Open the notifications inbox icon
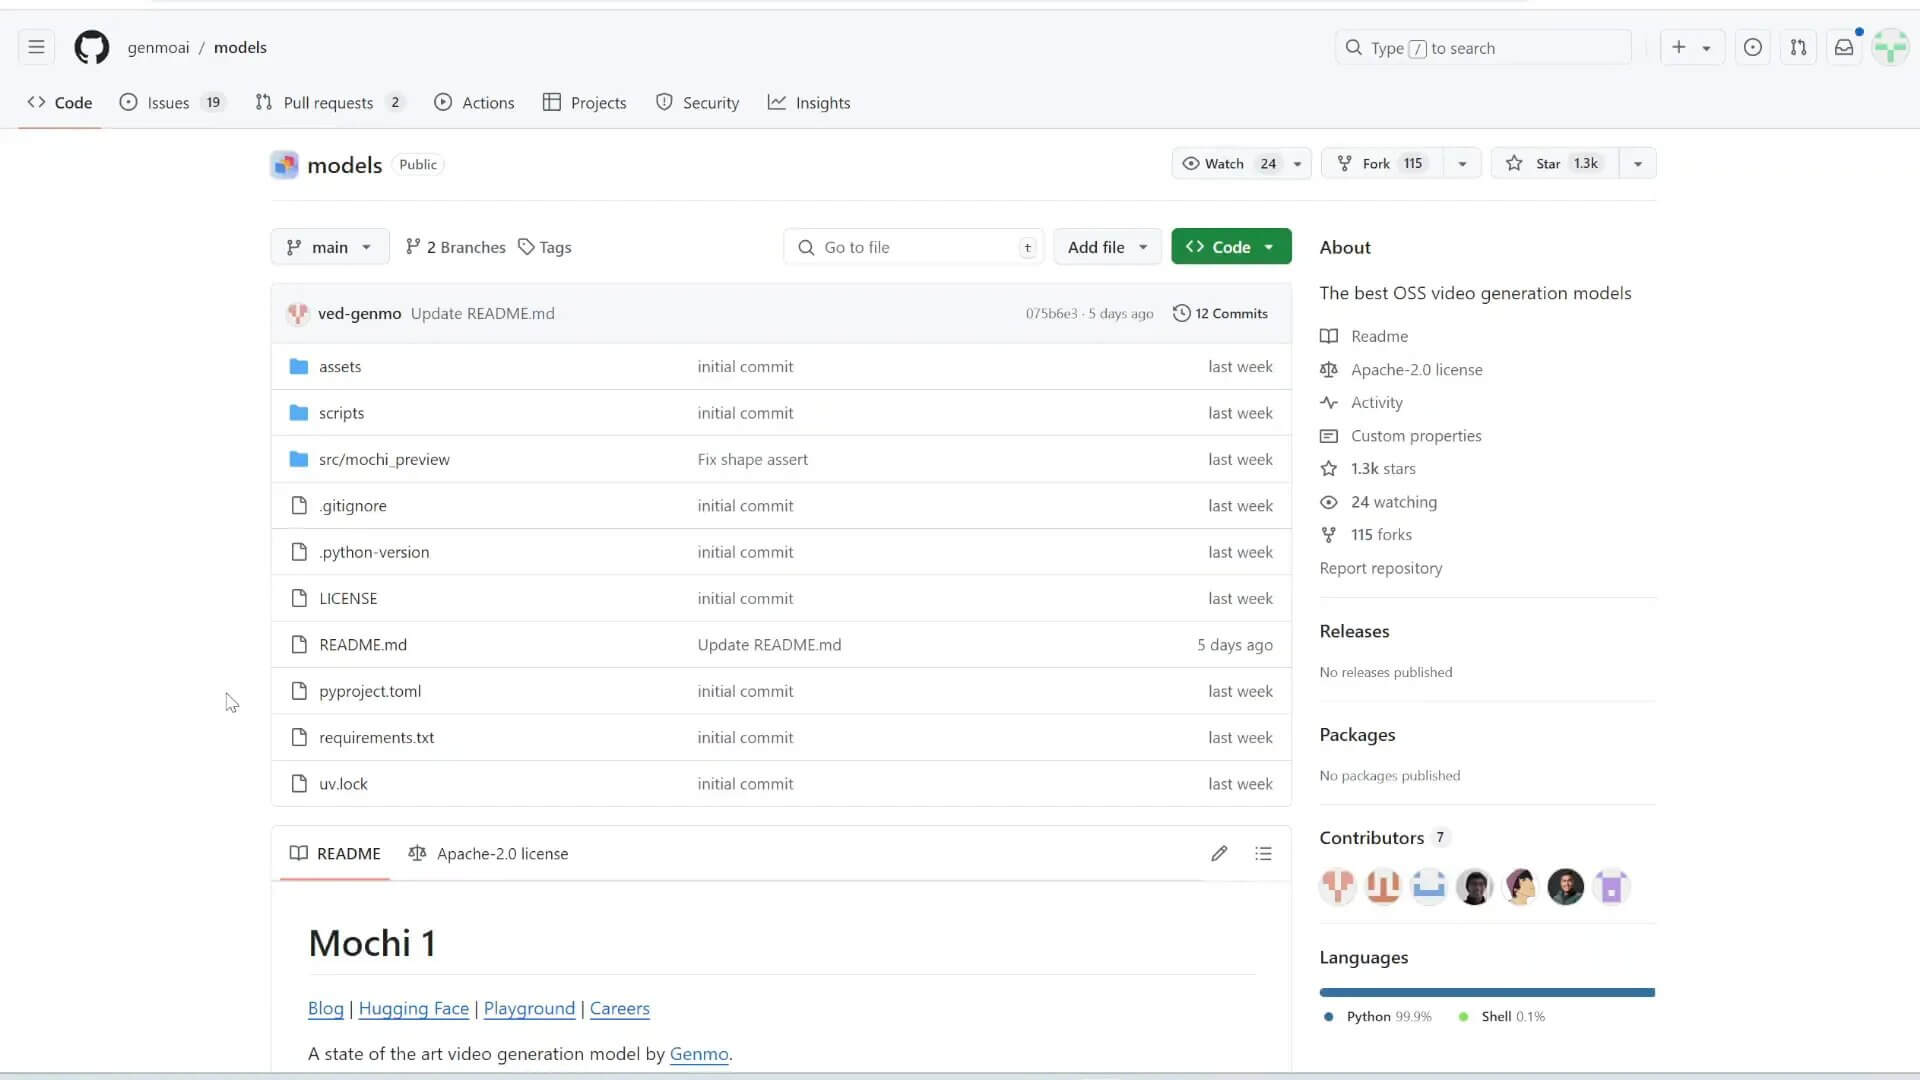The width and height of the screenshot is (1920, 1080). point(1844,47)
